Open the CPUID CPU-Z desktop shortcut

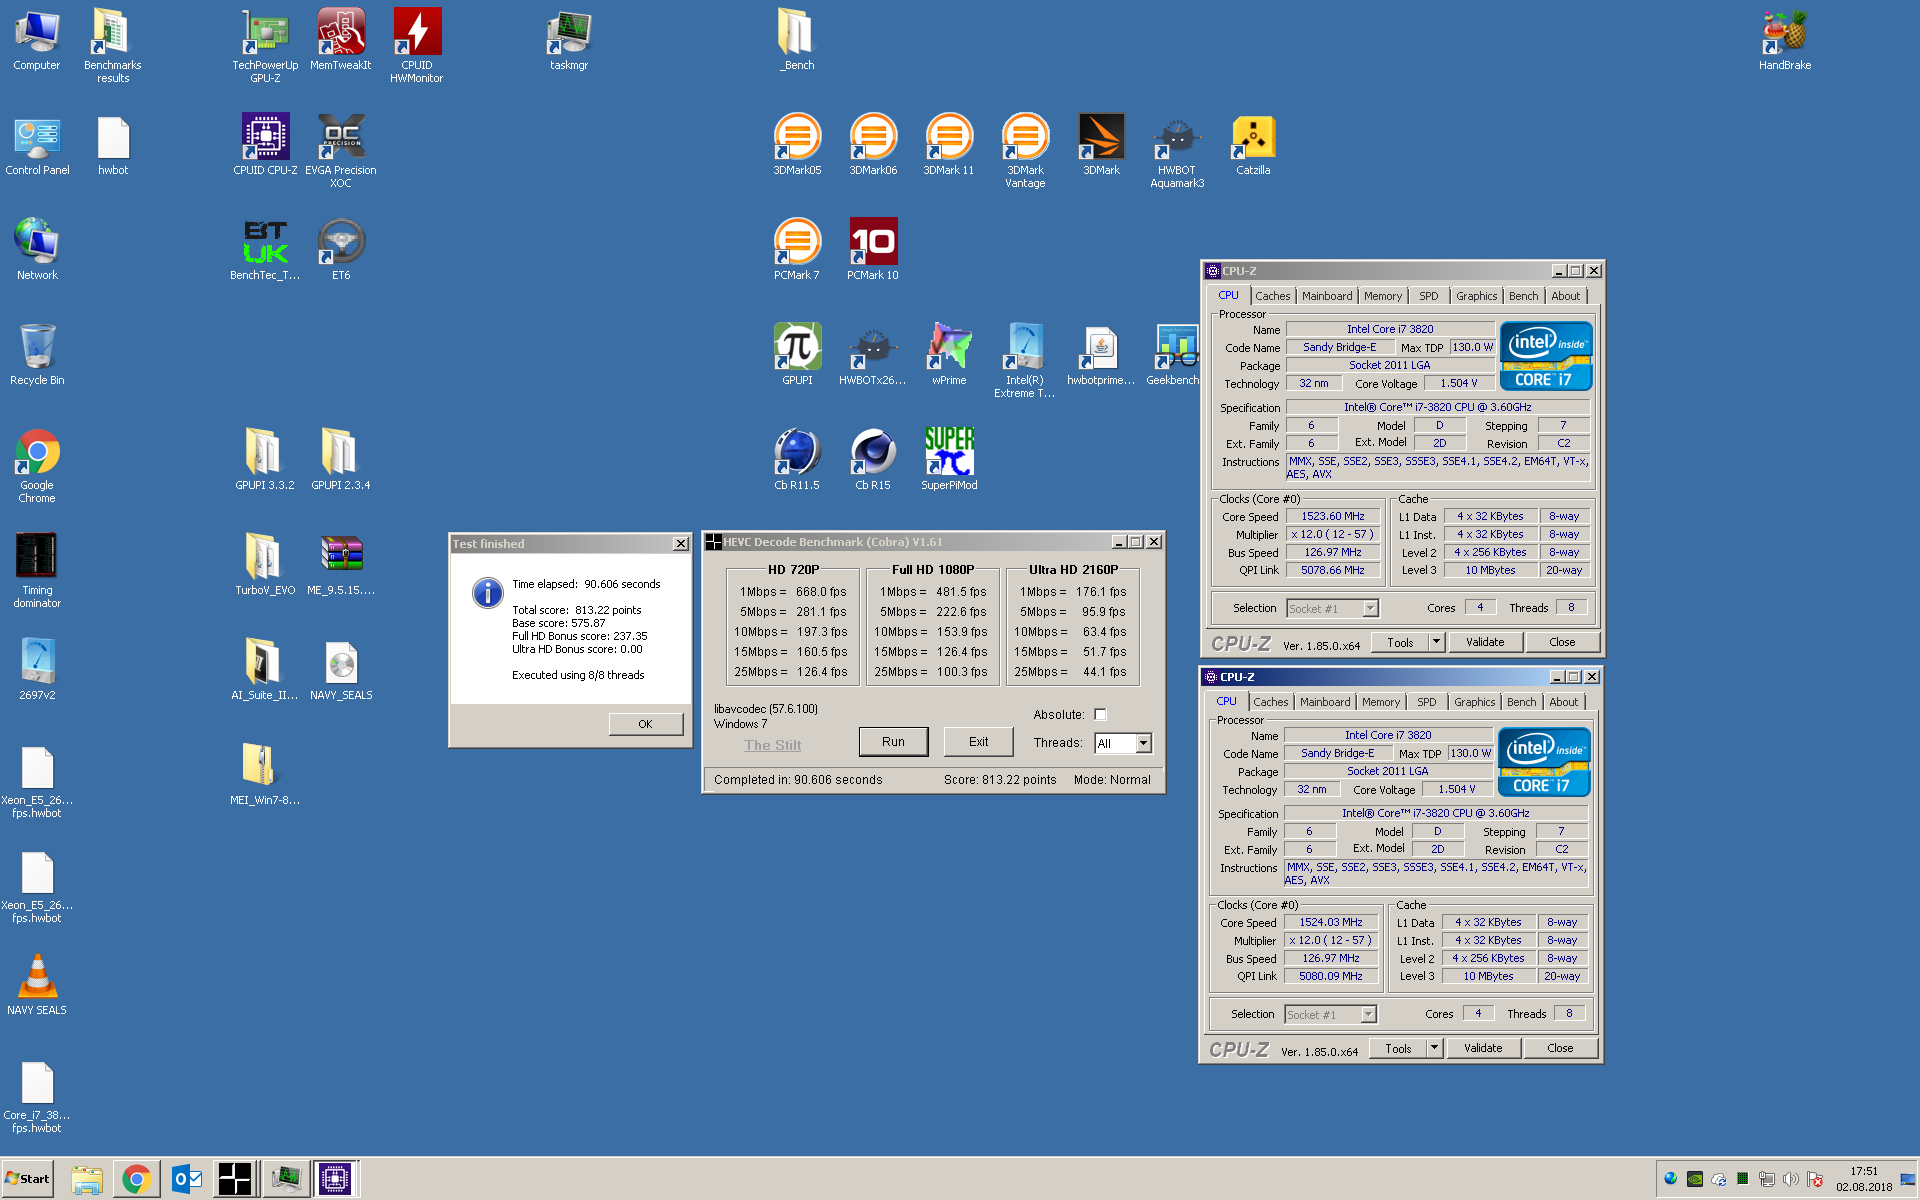(265, 145)
